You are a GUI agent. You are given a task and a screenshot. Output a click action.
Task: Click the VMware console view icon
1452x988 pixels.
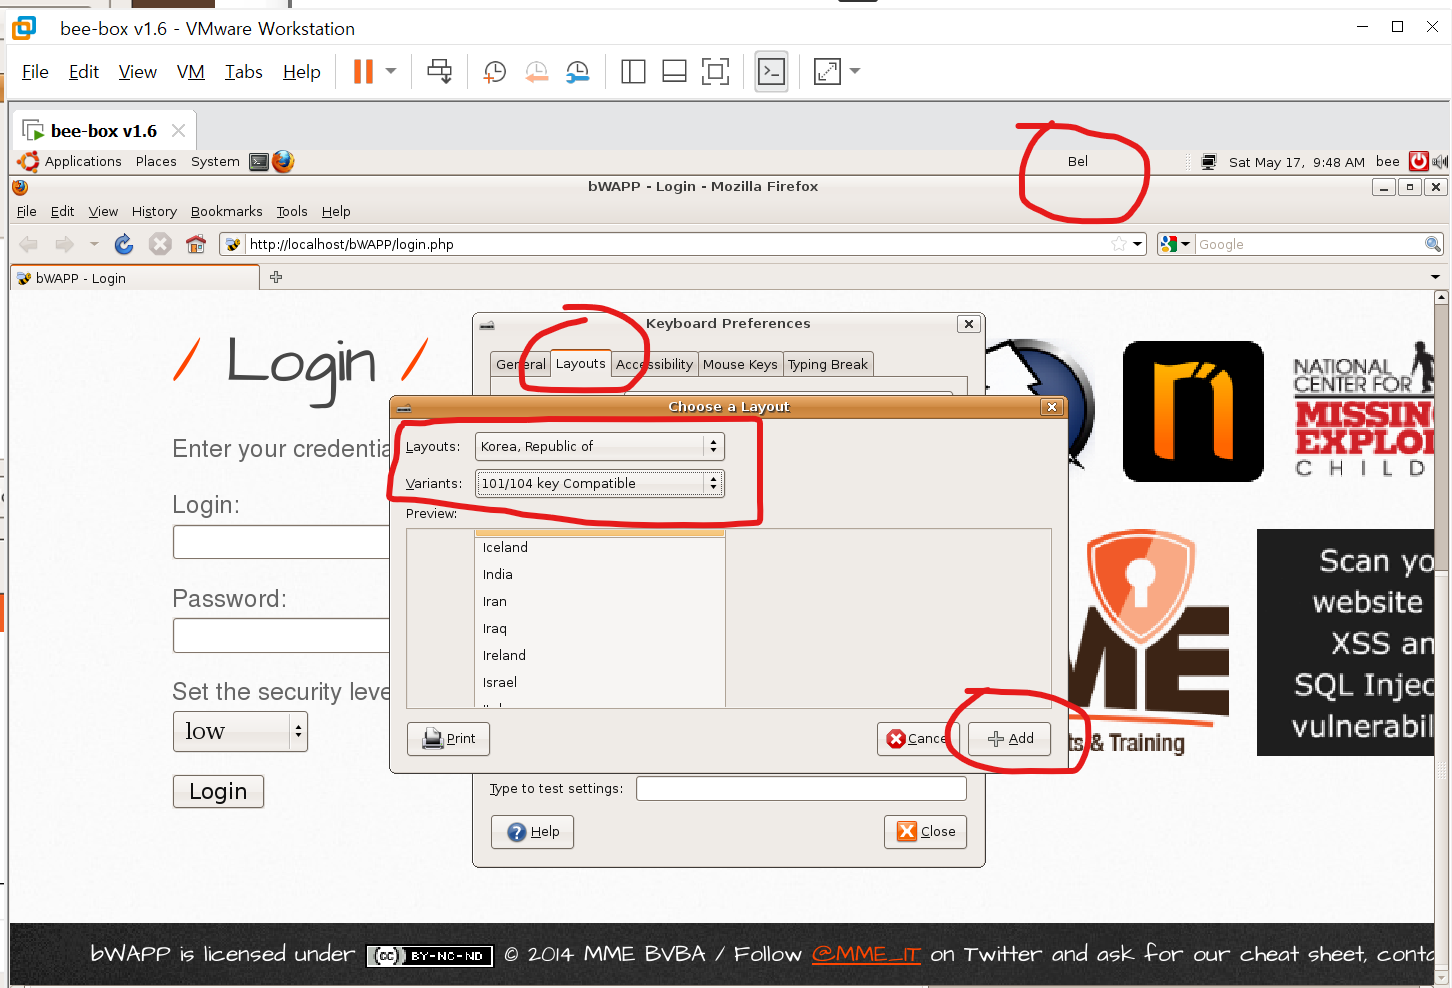771,71
